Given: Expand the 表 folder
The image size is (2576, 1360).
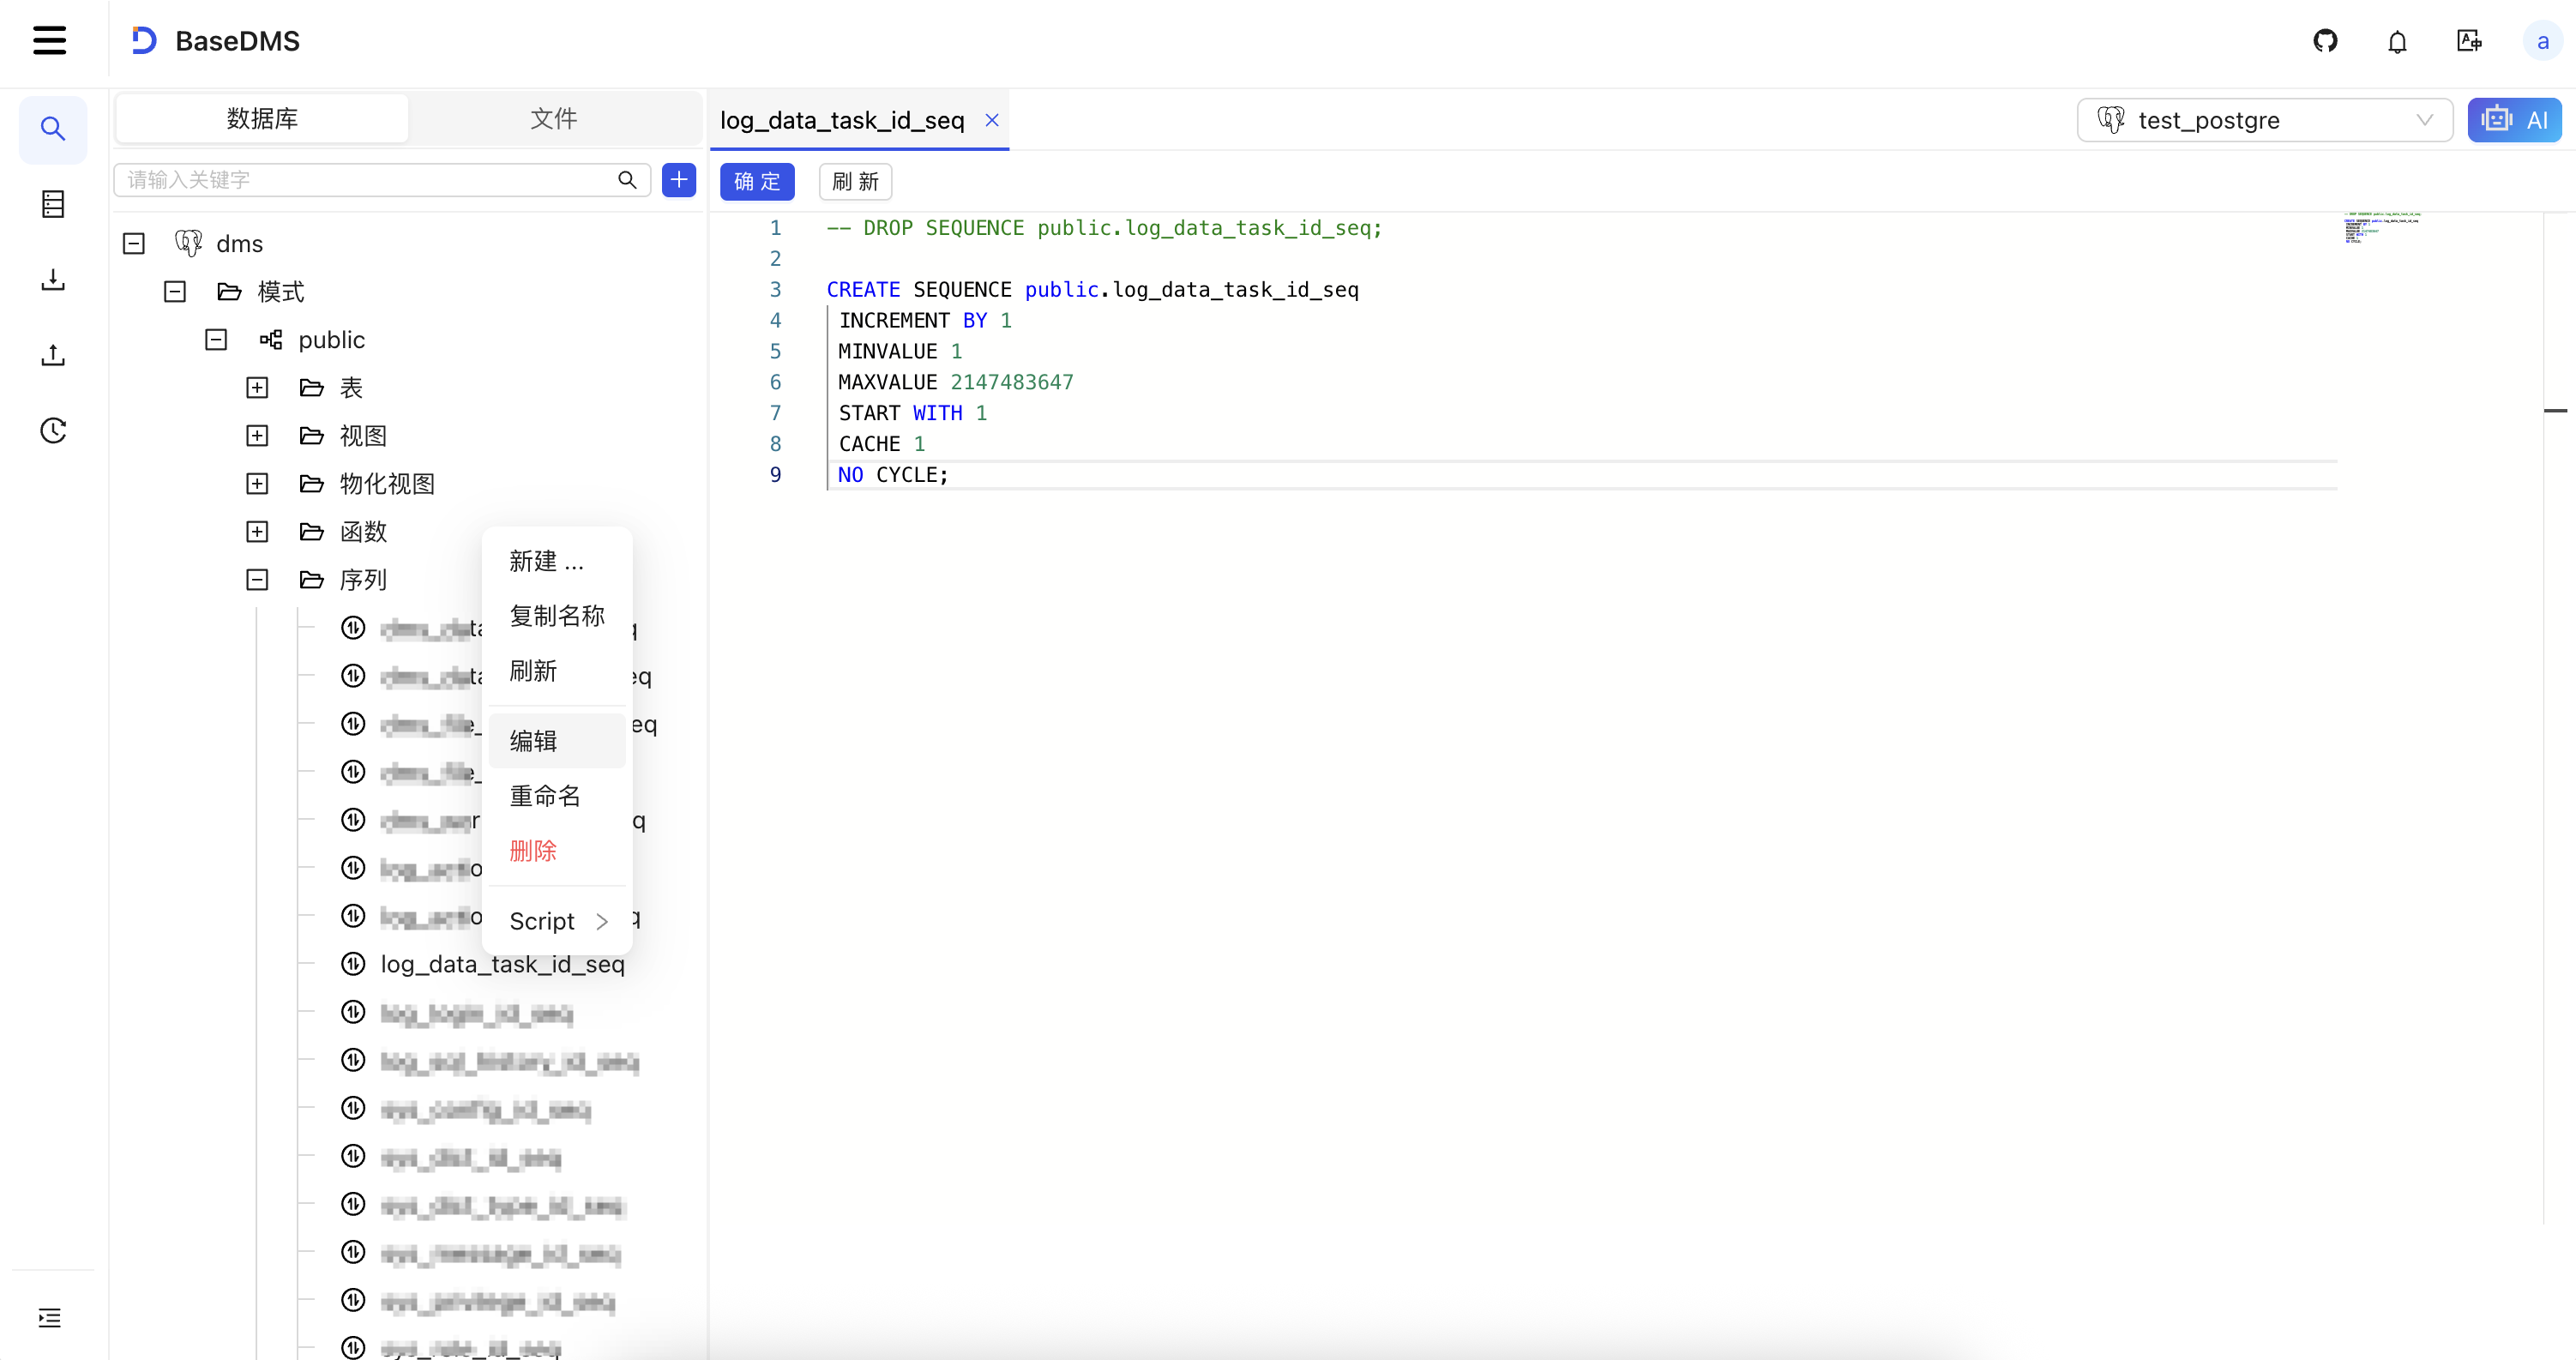Looking at the screenshot, I should tap(257, 388).
